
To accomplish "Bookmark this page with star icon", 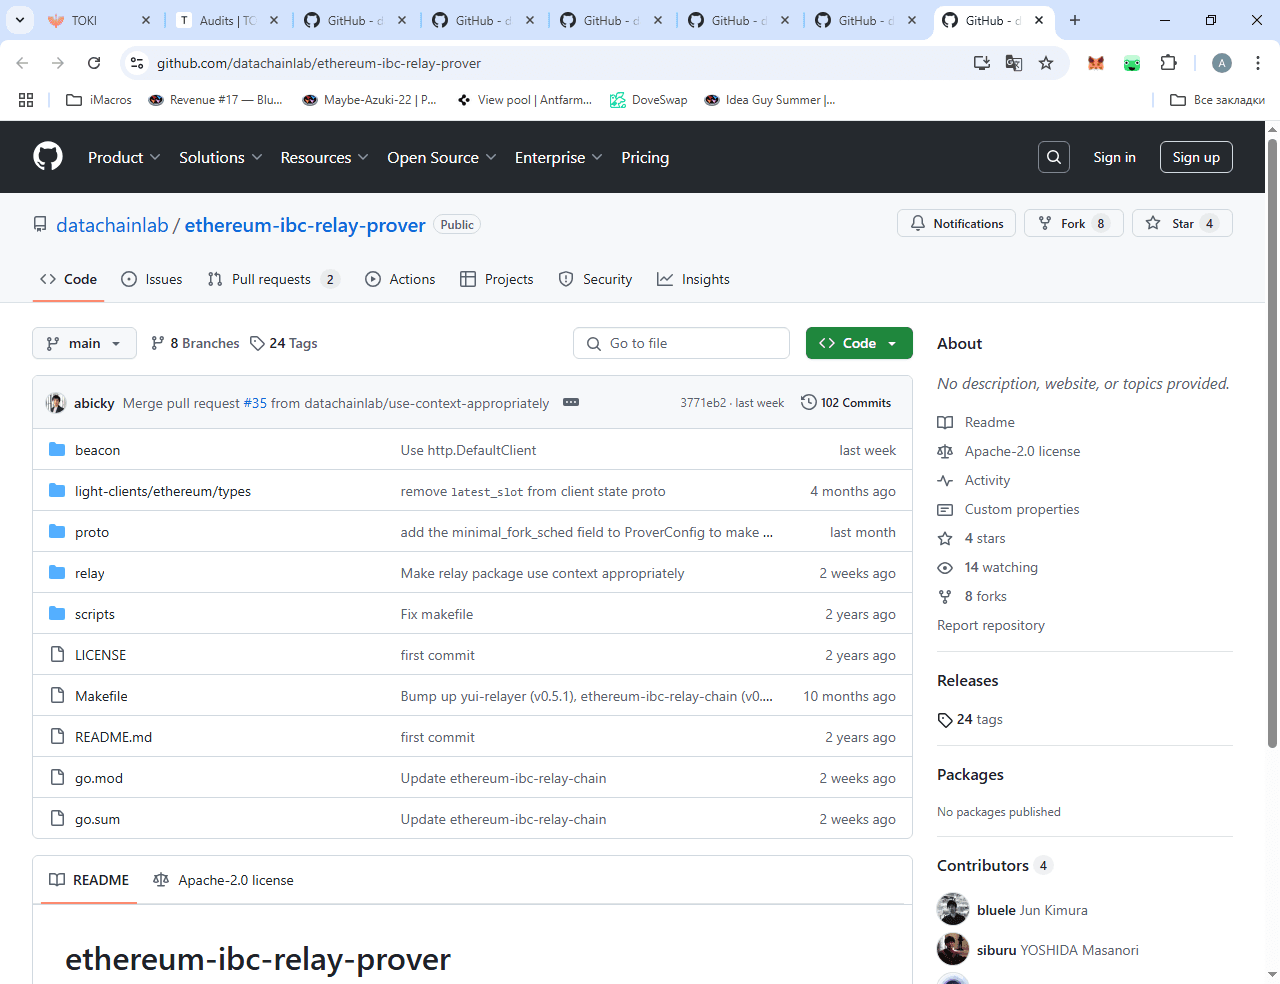I will (x=1046, y=63).
